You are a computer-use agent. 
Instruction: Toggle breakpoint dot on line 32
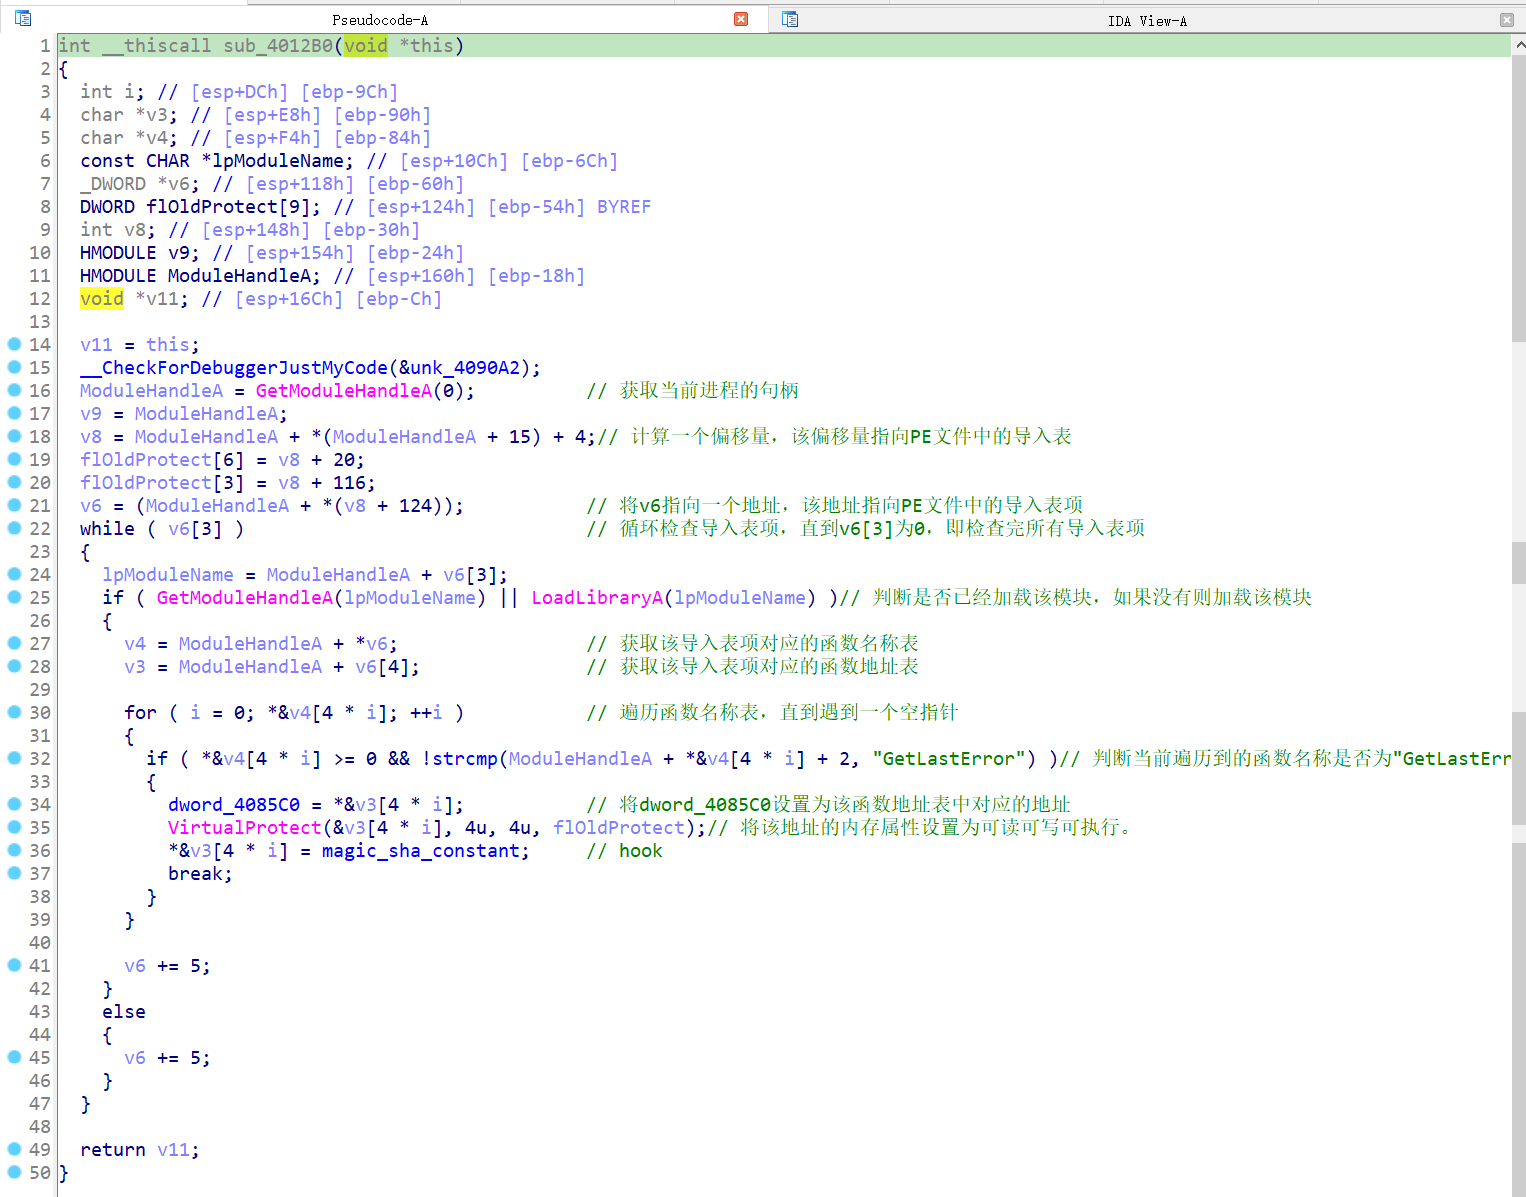15,758
